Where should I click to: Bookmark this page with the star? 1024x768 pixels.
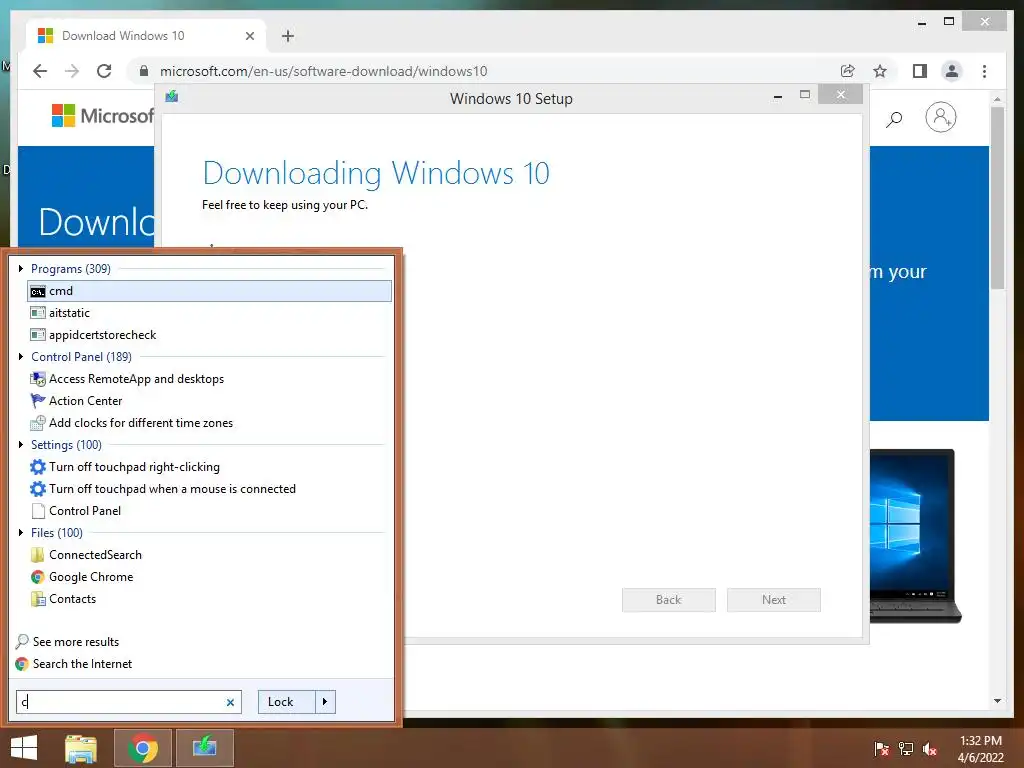pyautogui.click(x=880, y=71)
